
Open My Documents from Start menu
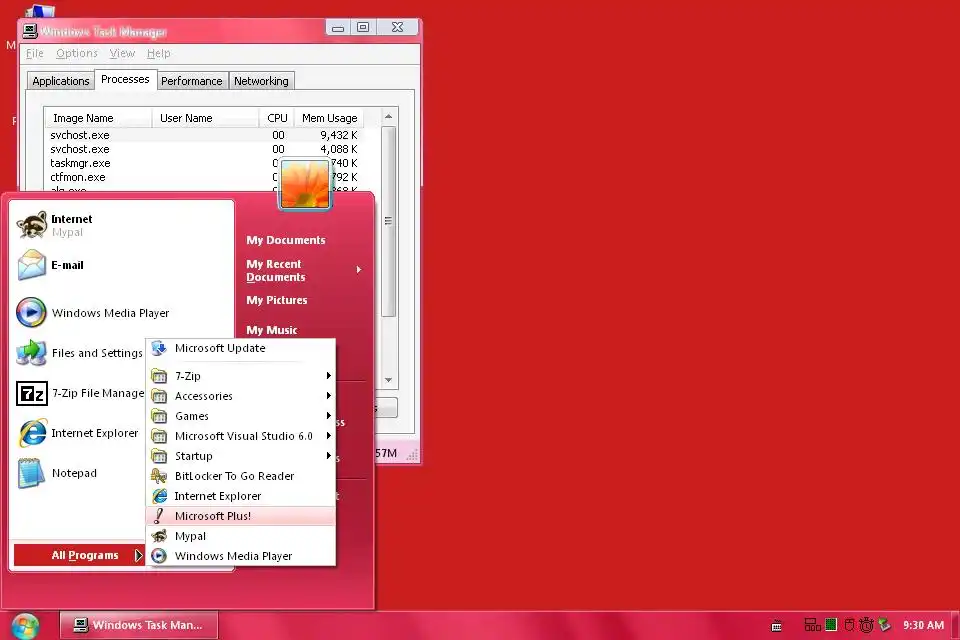tap(286, 240)
